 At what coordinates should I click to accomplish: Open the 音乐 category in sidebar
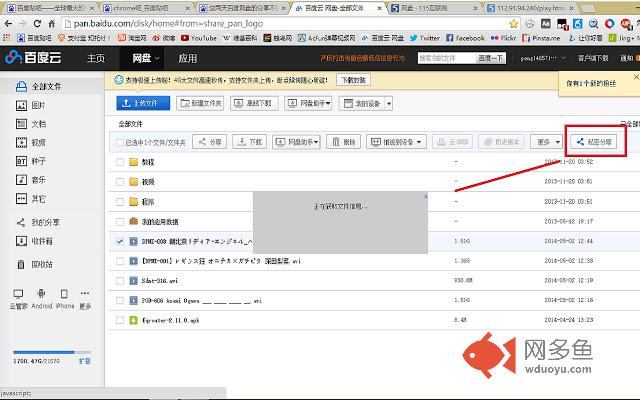tap(31, 180)
